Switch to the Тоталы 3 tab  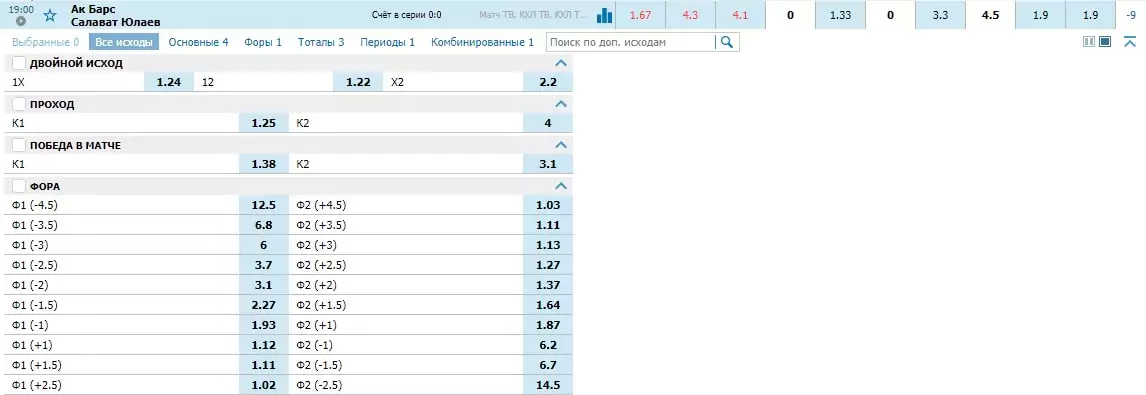[321, 42]
